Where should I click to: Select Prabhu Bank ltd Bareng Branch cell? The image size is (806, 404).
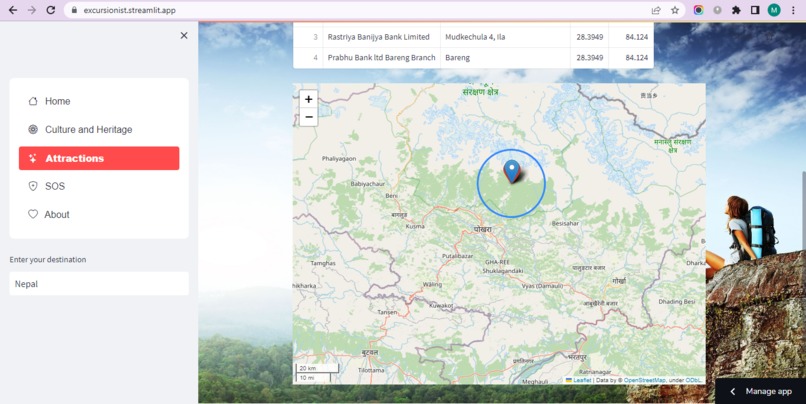tap(381, 58)
